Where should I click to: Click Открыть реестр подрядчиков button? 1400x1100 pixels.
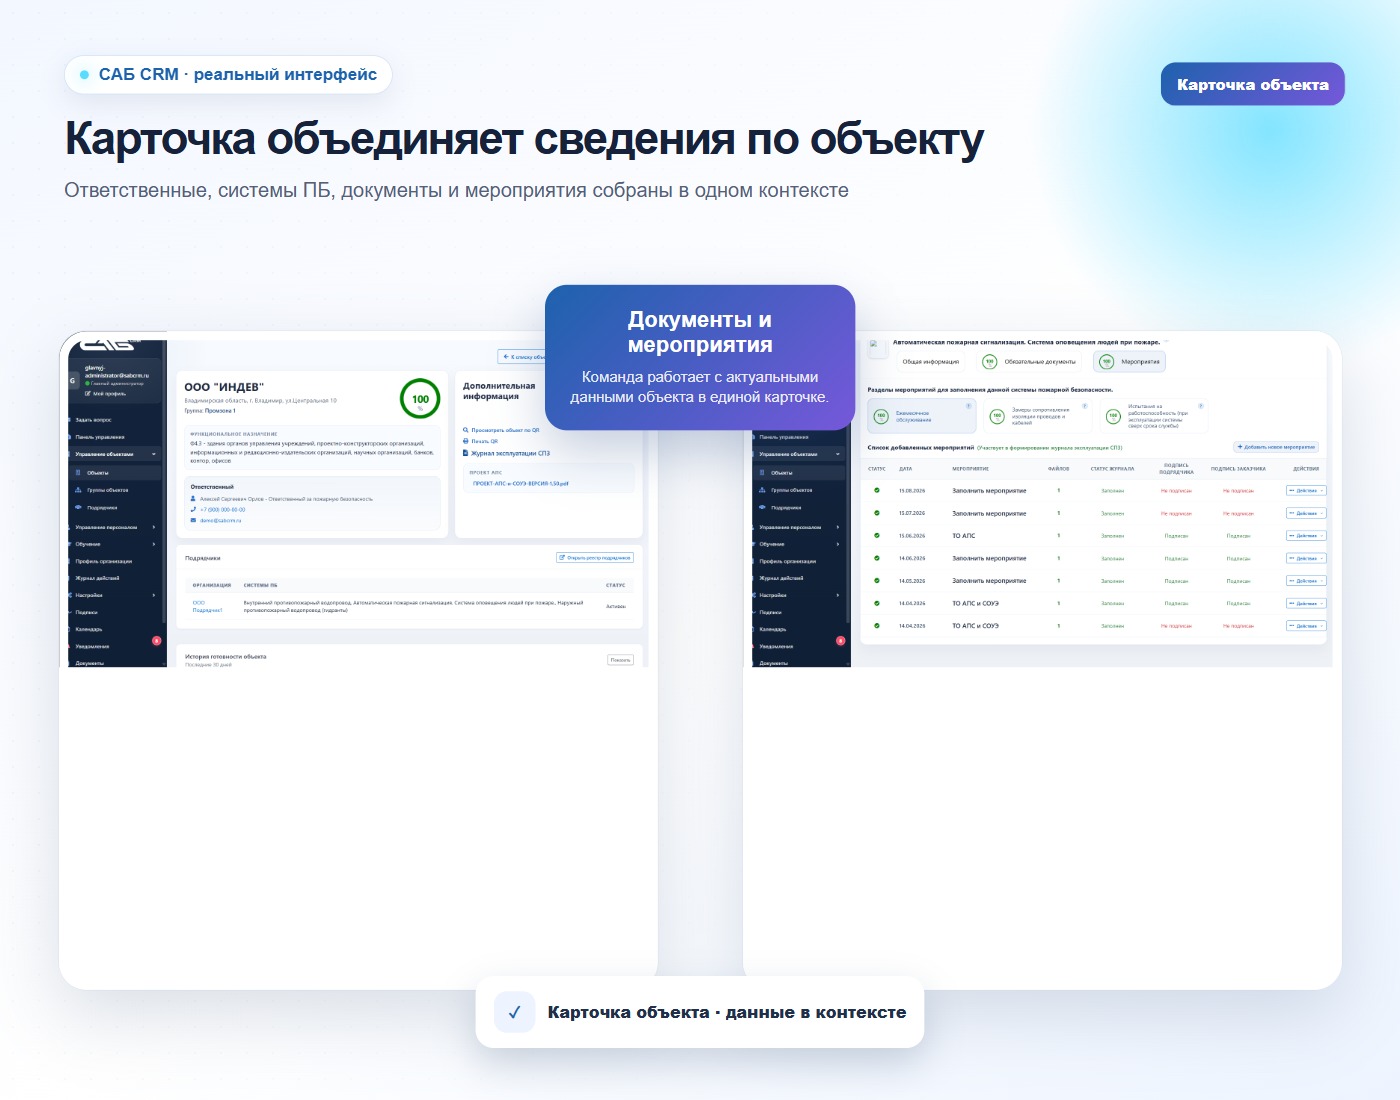tap(595, 558)
